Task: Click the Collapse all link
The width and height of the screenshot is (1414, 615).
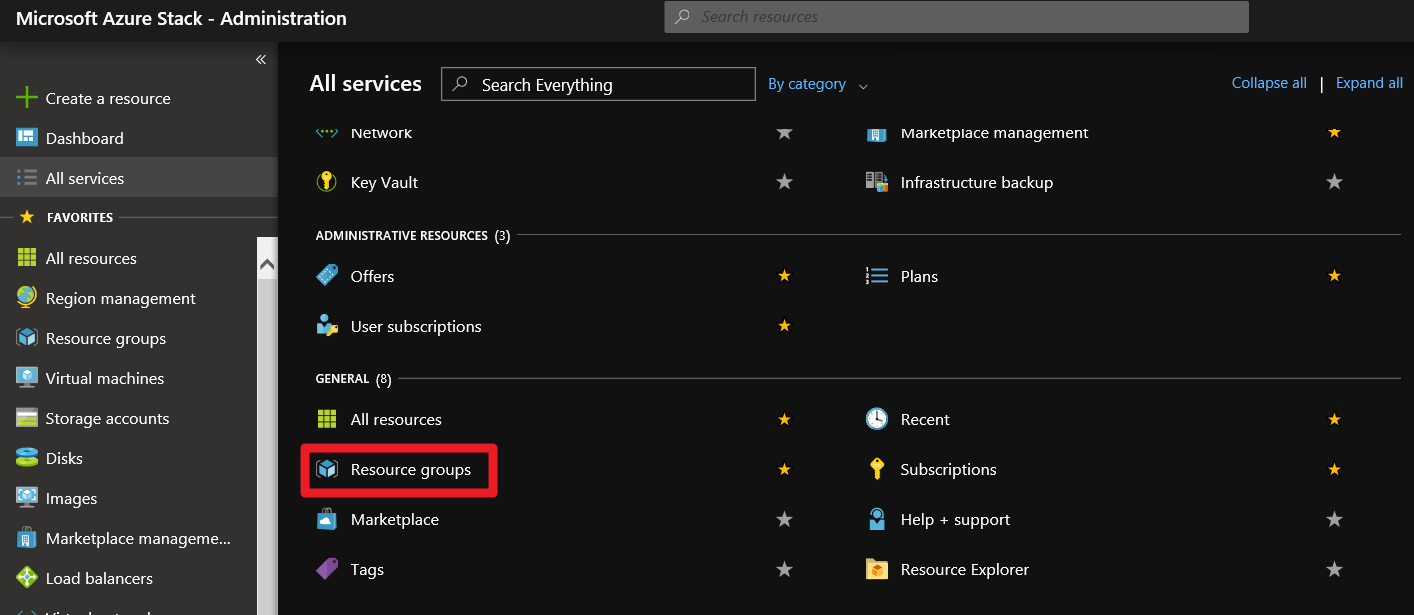Action: 1269,83
